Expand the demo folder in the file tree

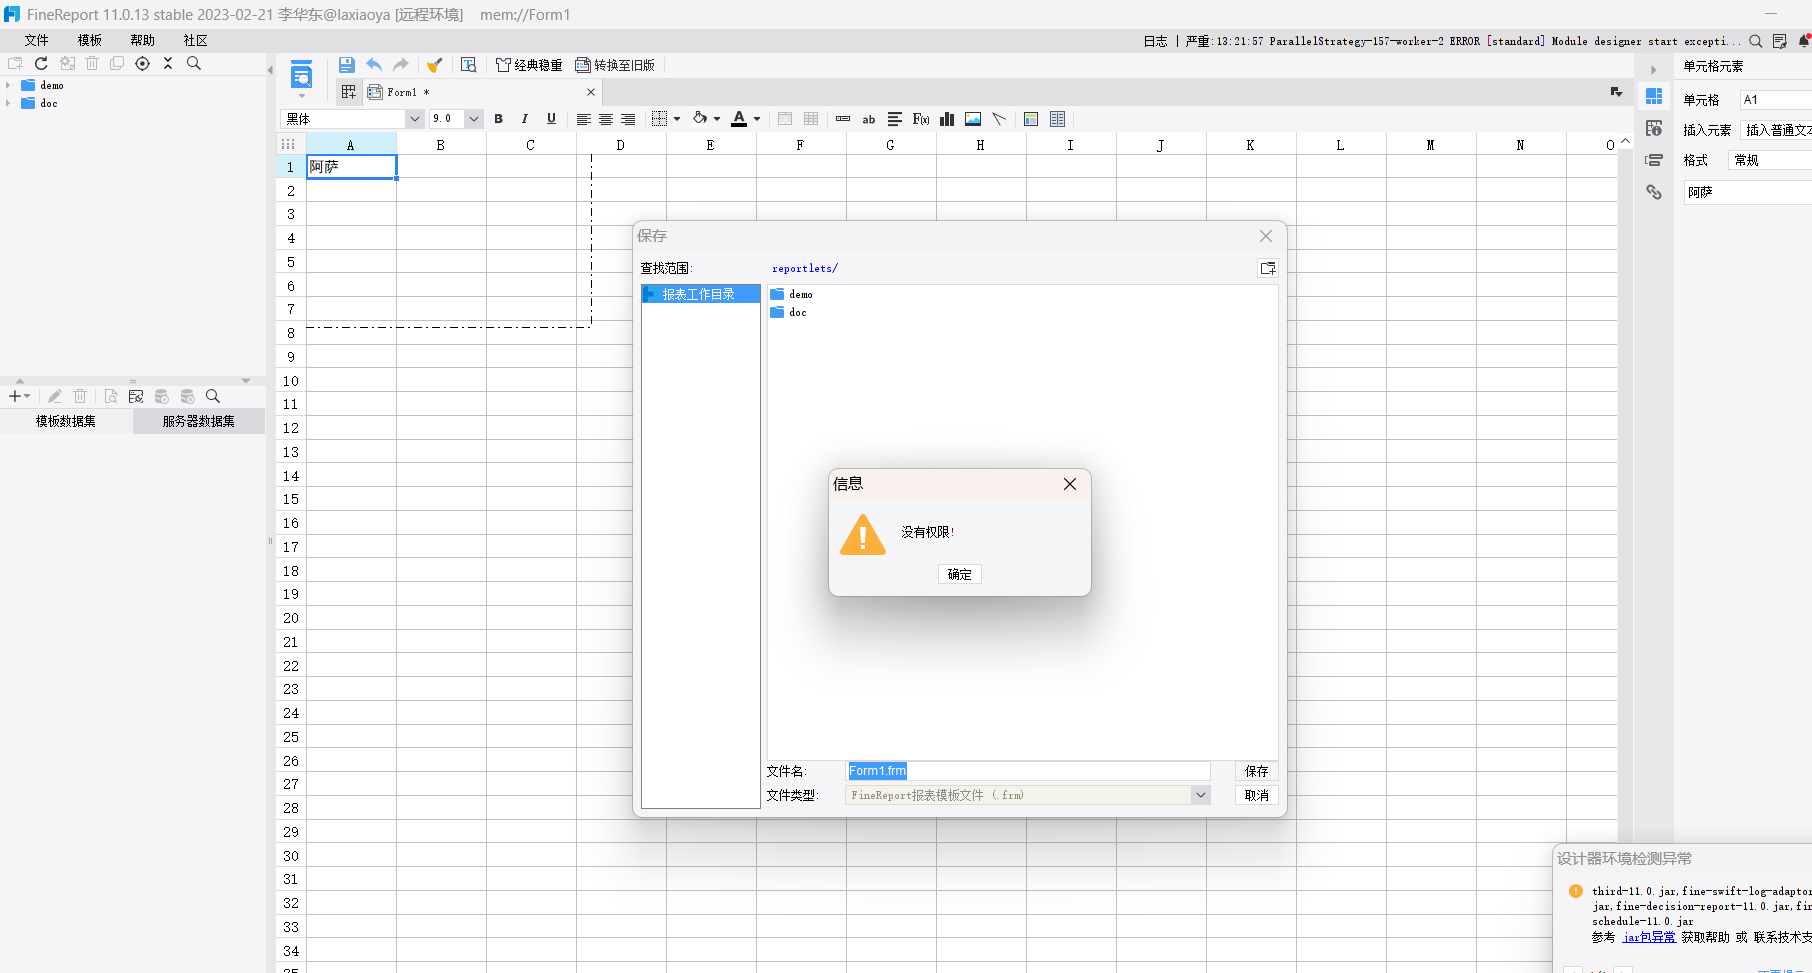[8, 85]
